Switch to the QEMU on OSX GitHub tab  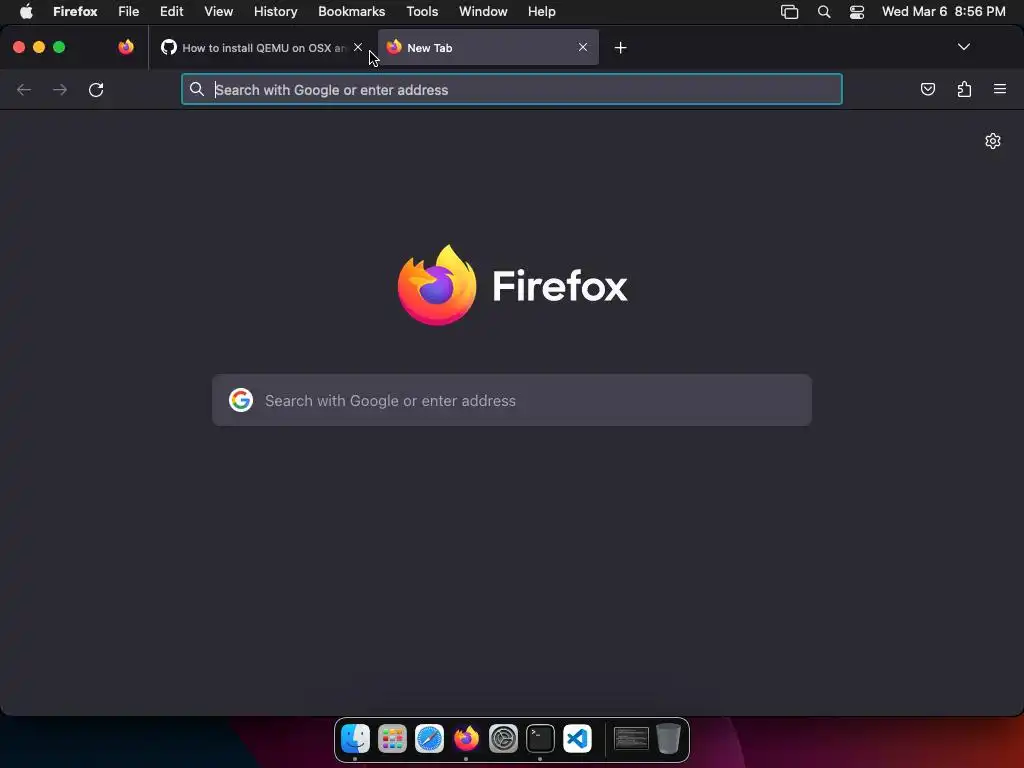pos(261,48)
